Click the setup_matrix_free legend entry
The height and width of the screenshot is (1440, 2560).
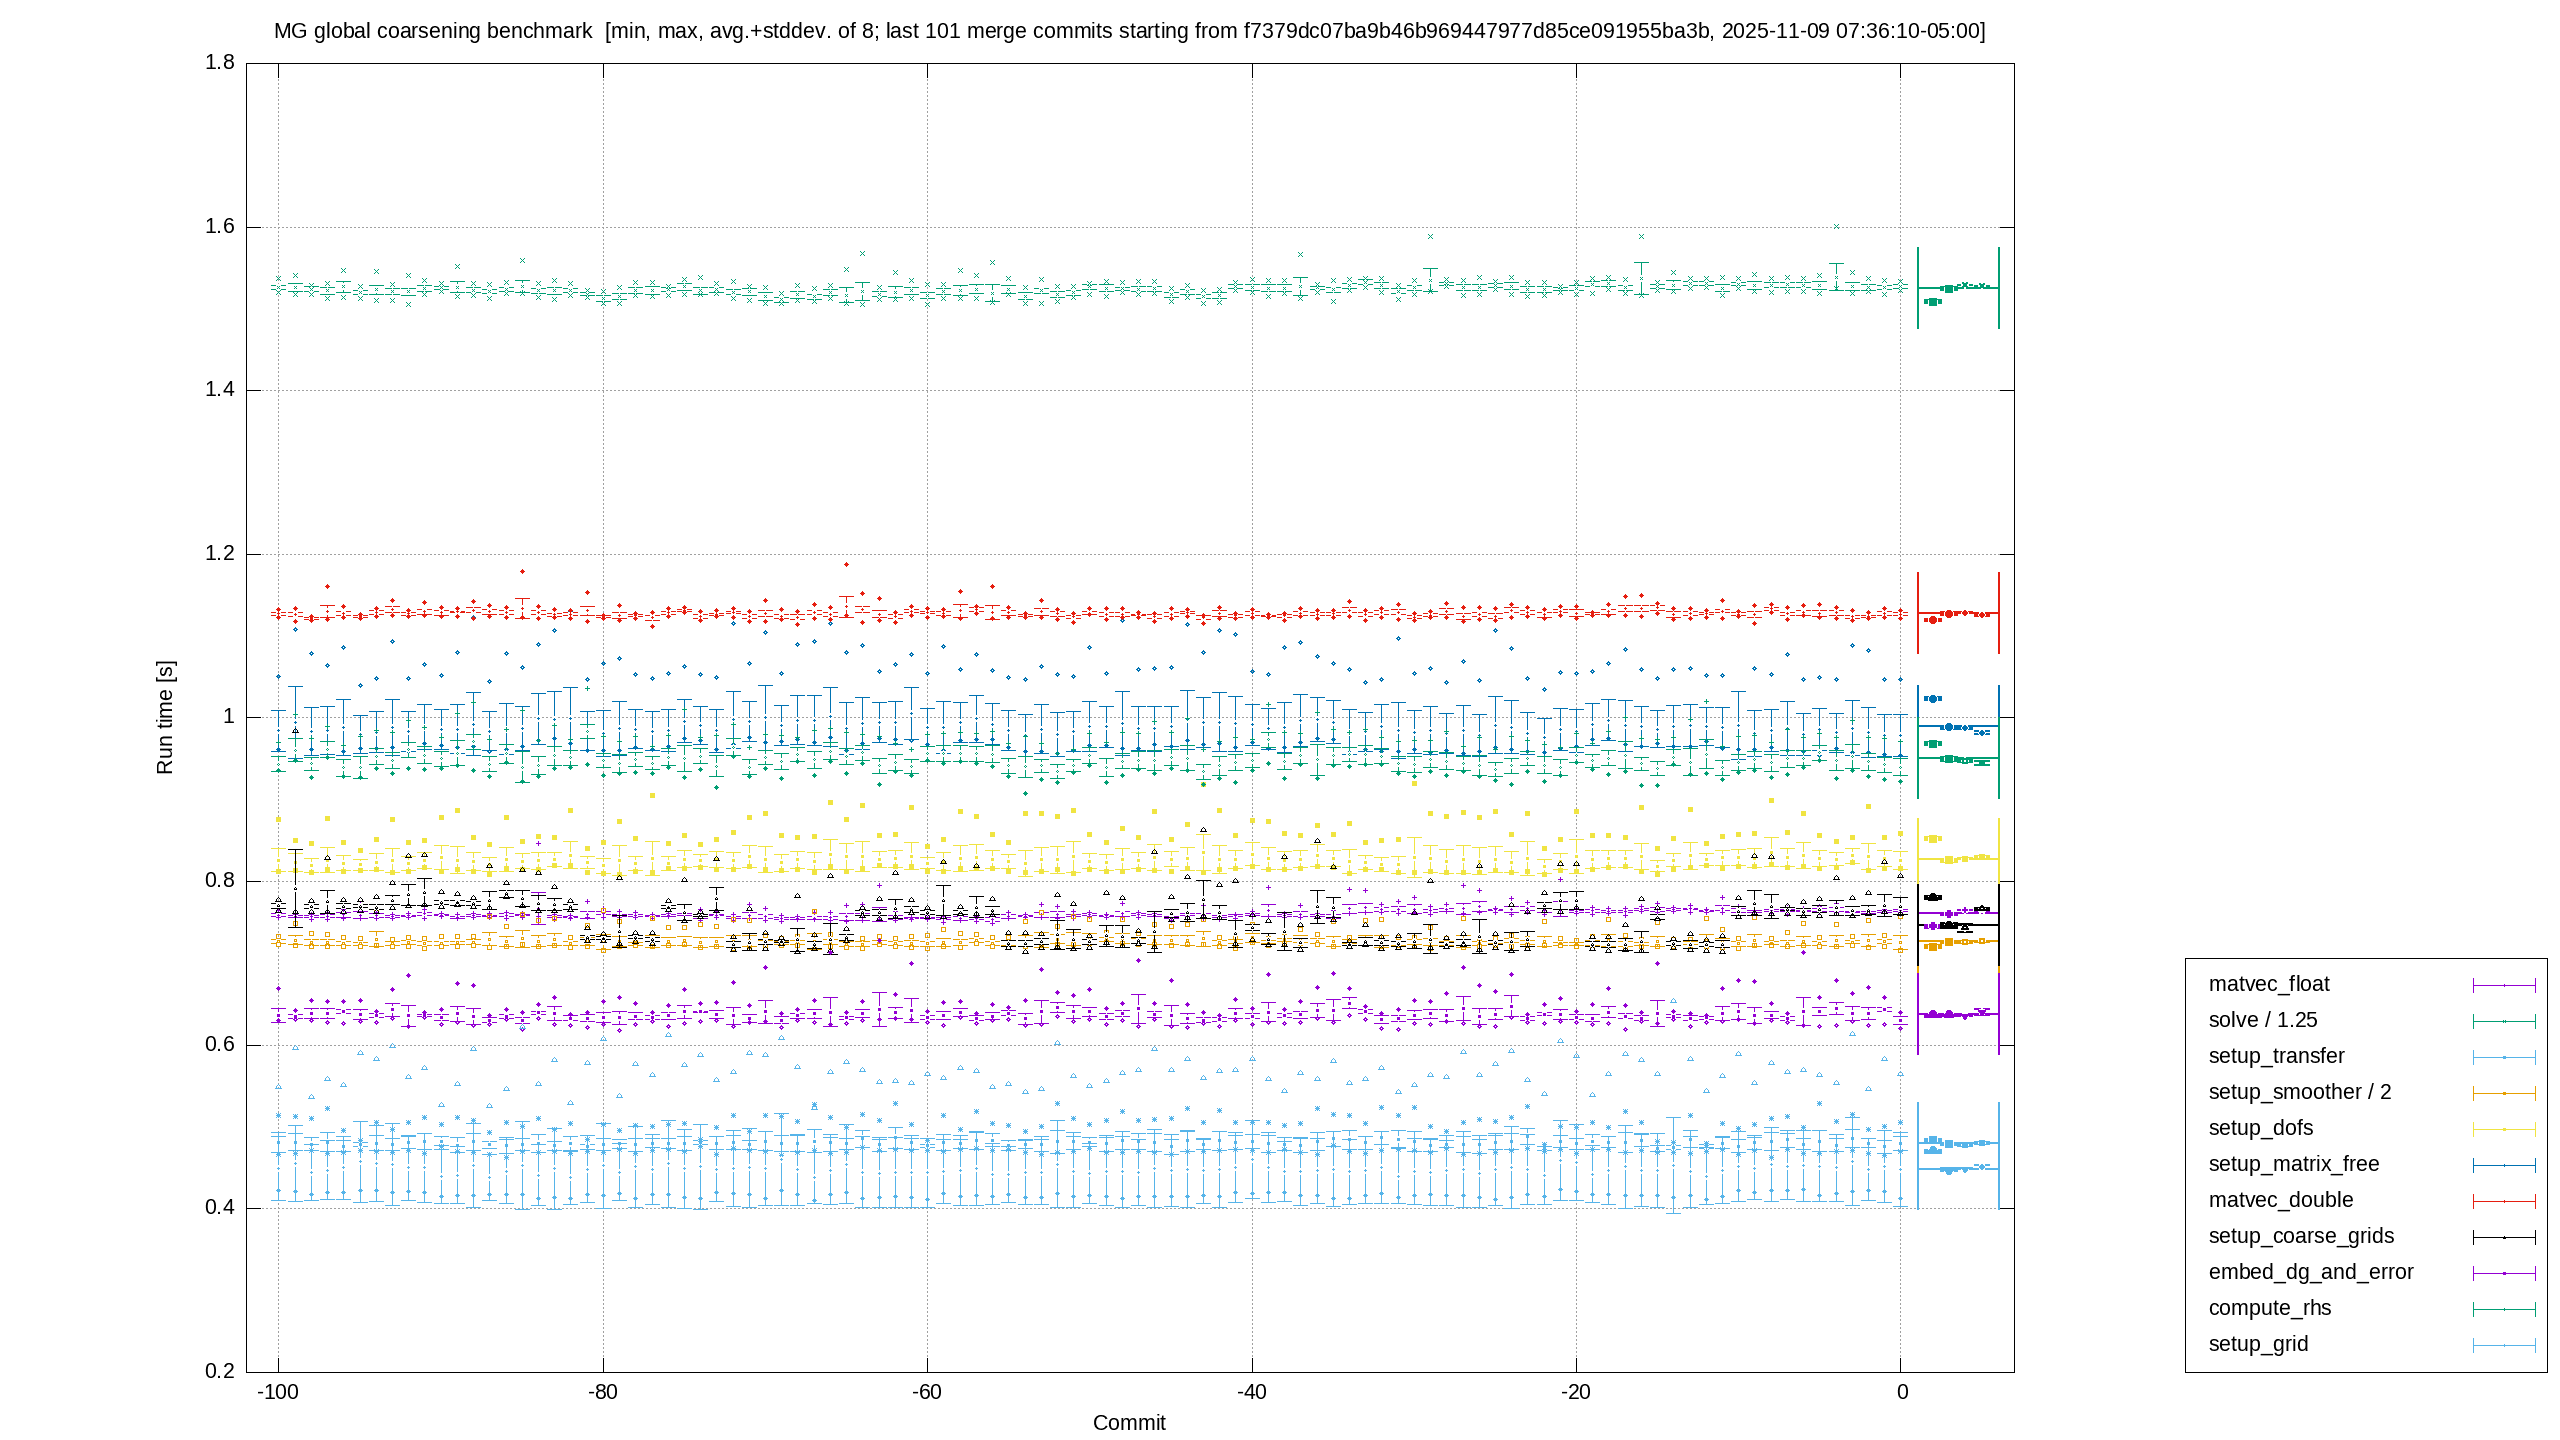tap(2294, 1164)
